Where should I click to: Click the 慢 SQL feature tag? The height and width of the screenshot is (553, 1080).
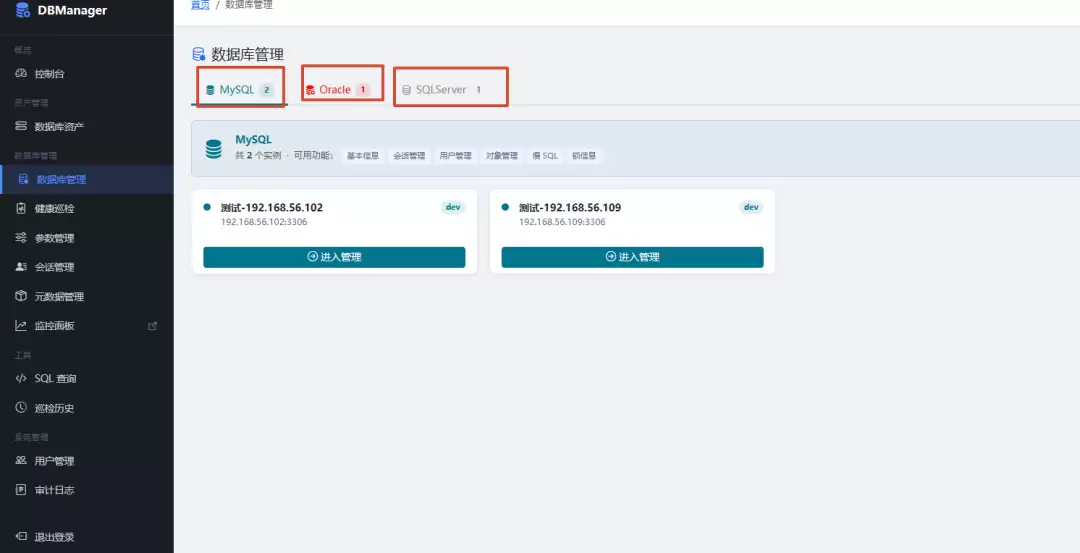(545, 156)
